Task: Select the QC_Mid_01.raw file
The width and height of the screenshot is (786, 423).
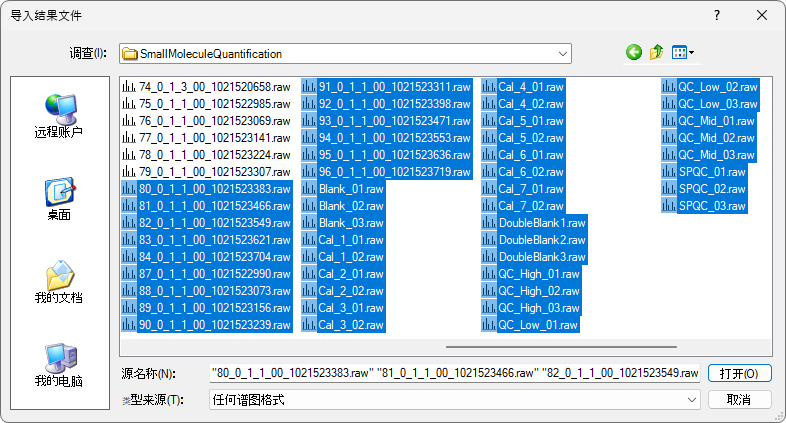Action: [x=716, y=121]
